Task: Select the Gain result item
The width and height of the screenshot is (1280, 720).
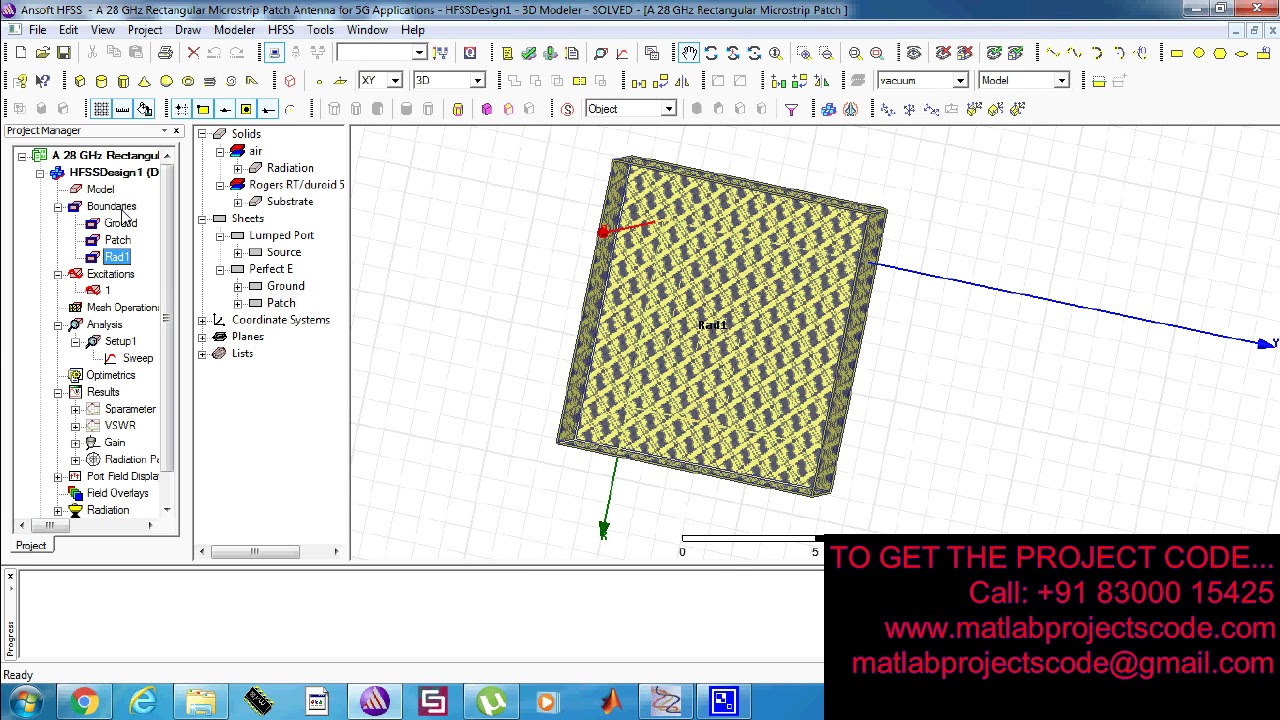Action: tap(115, 442)
